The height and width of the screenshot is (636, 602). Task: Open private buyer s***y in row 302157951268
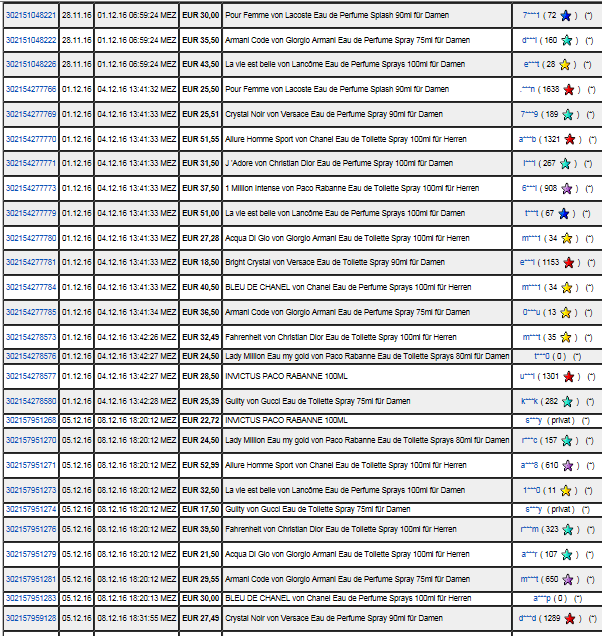click(533, 421)
